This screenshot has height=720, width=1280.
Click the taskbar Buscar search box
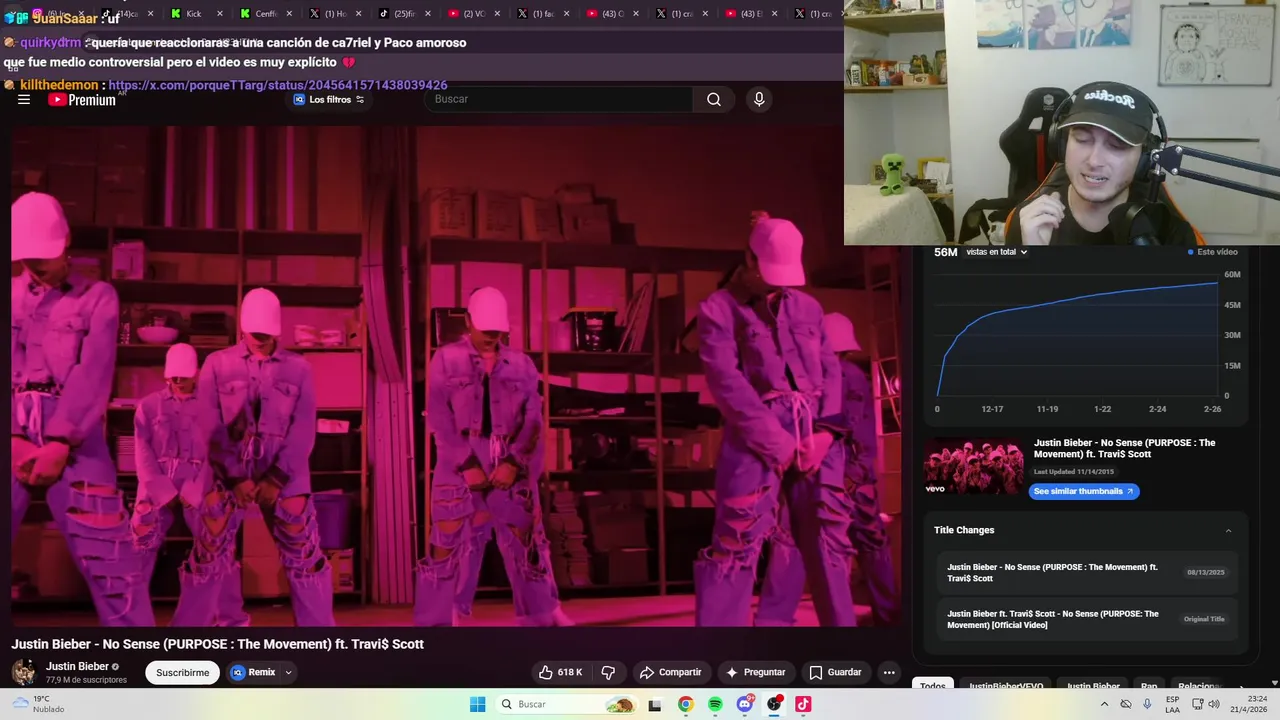pos(565,704)
